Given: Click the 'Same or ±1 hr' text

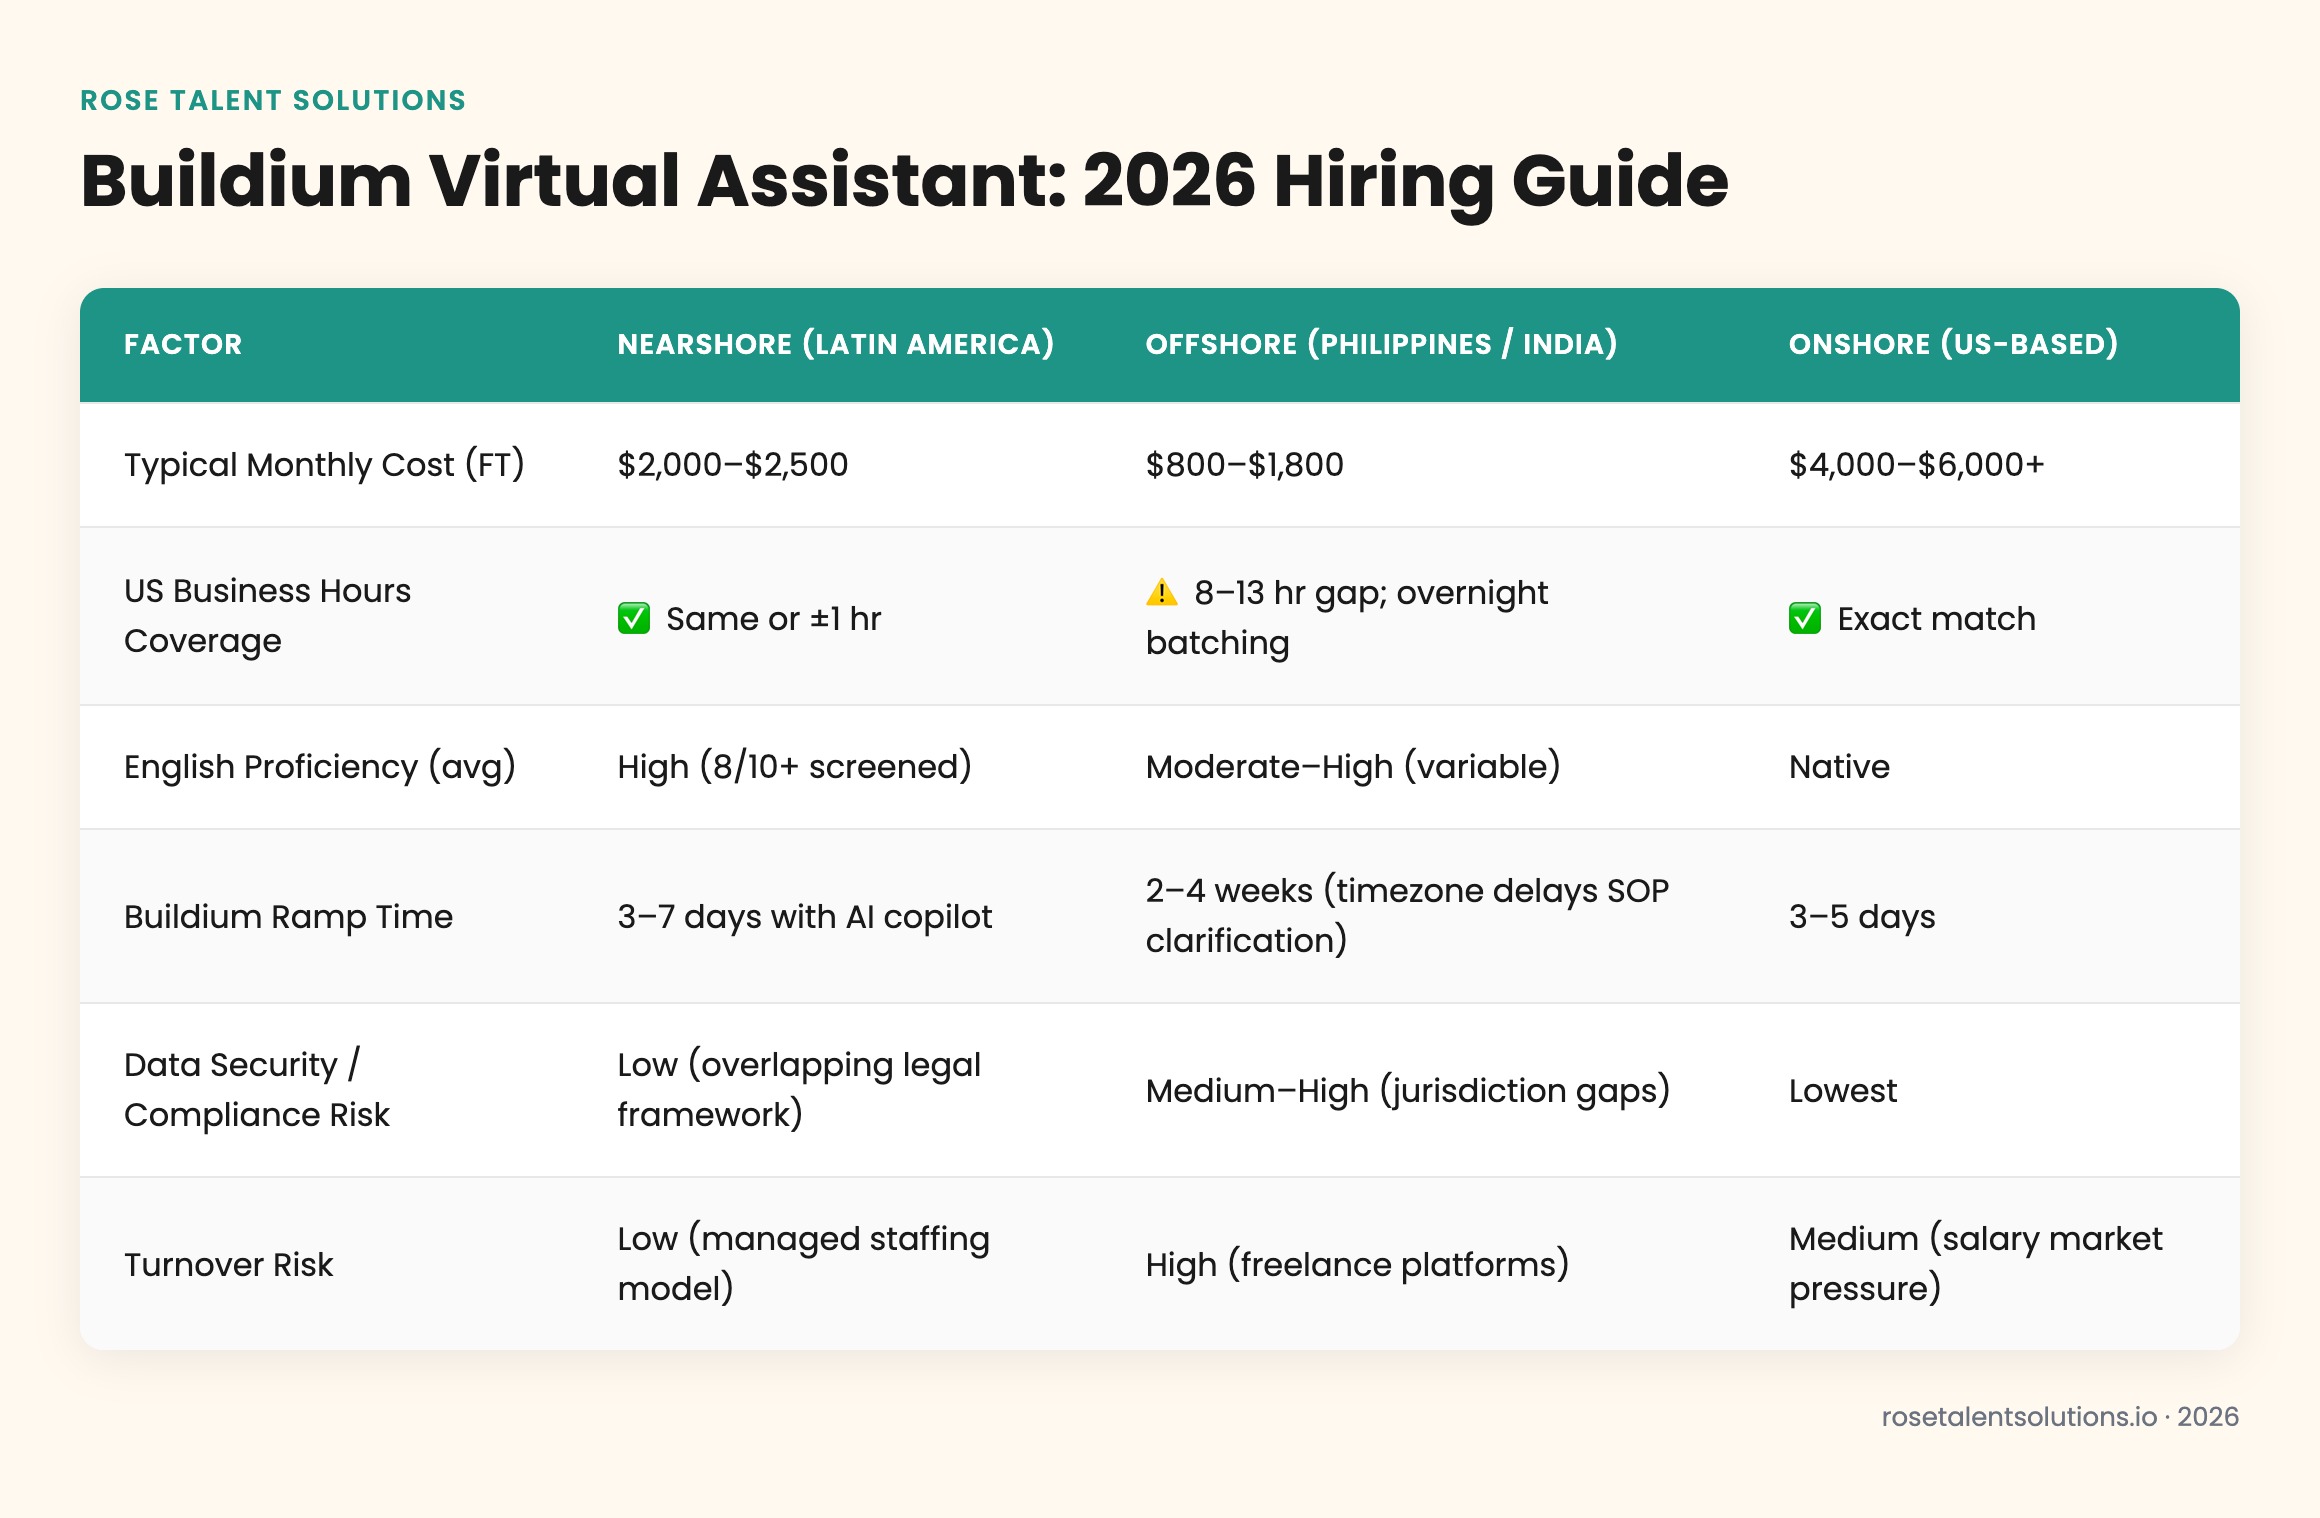Looking at the screenshot, I should tap(774, 619).
